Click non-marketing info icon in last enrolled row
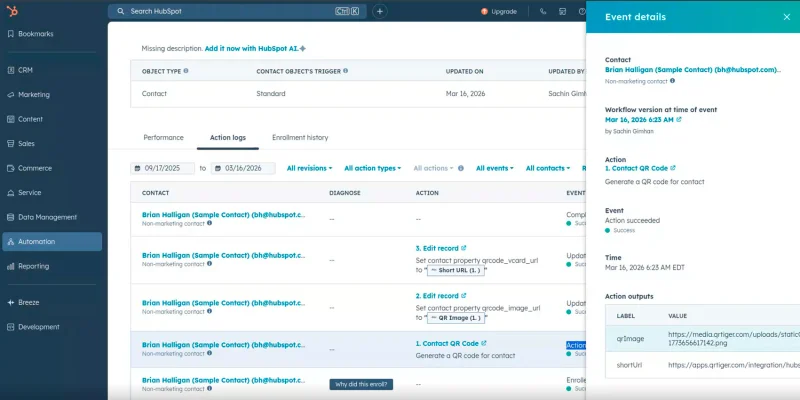The width and height of the screenshot is (800, 400). pos(210,388)
